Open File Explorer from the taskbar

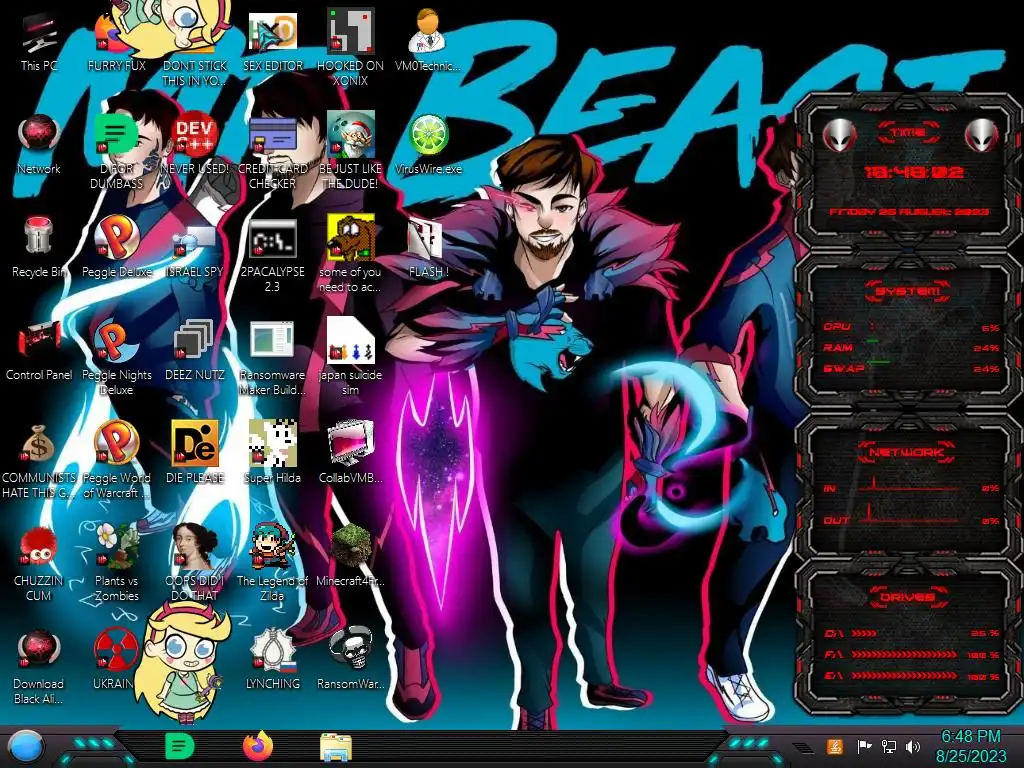(336, 747)
